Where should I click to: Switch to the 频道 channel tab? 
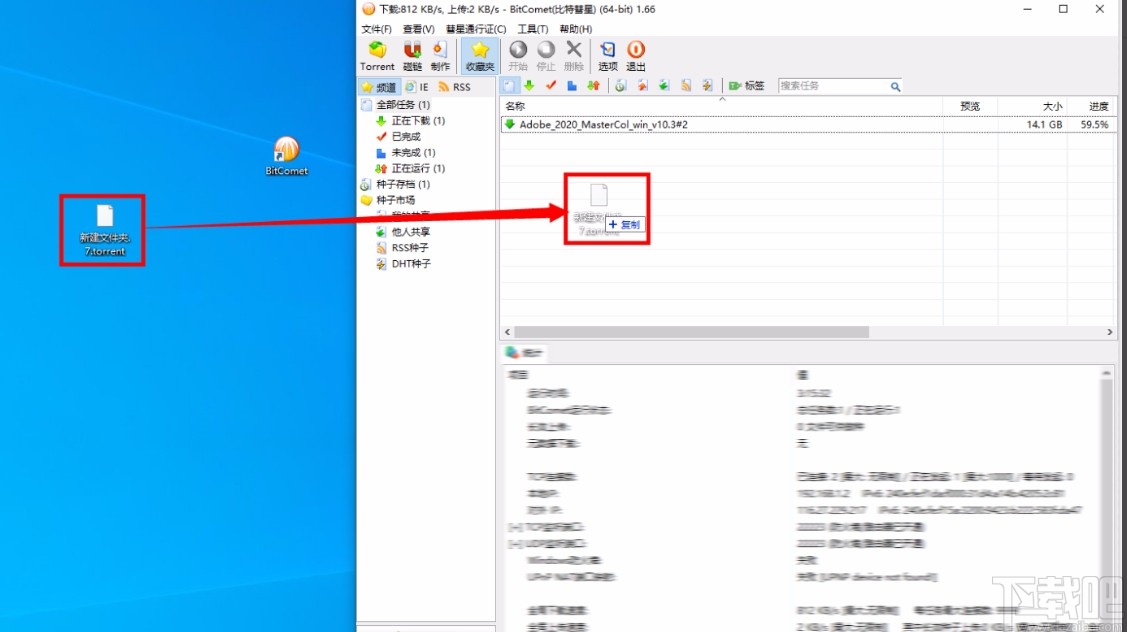(x=380, y=87)
